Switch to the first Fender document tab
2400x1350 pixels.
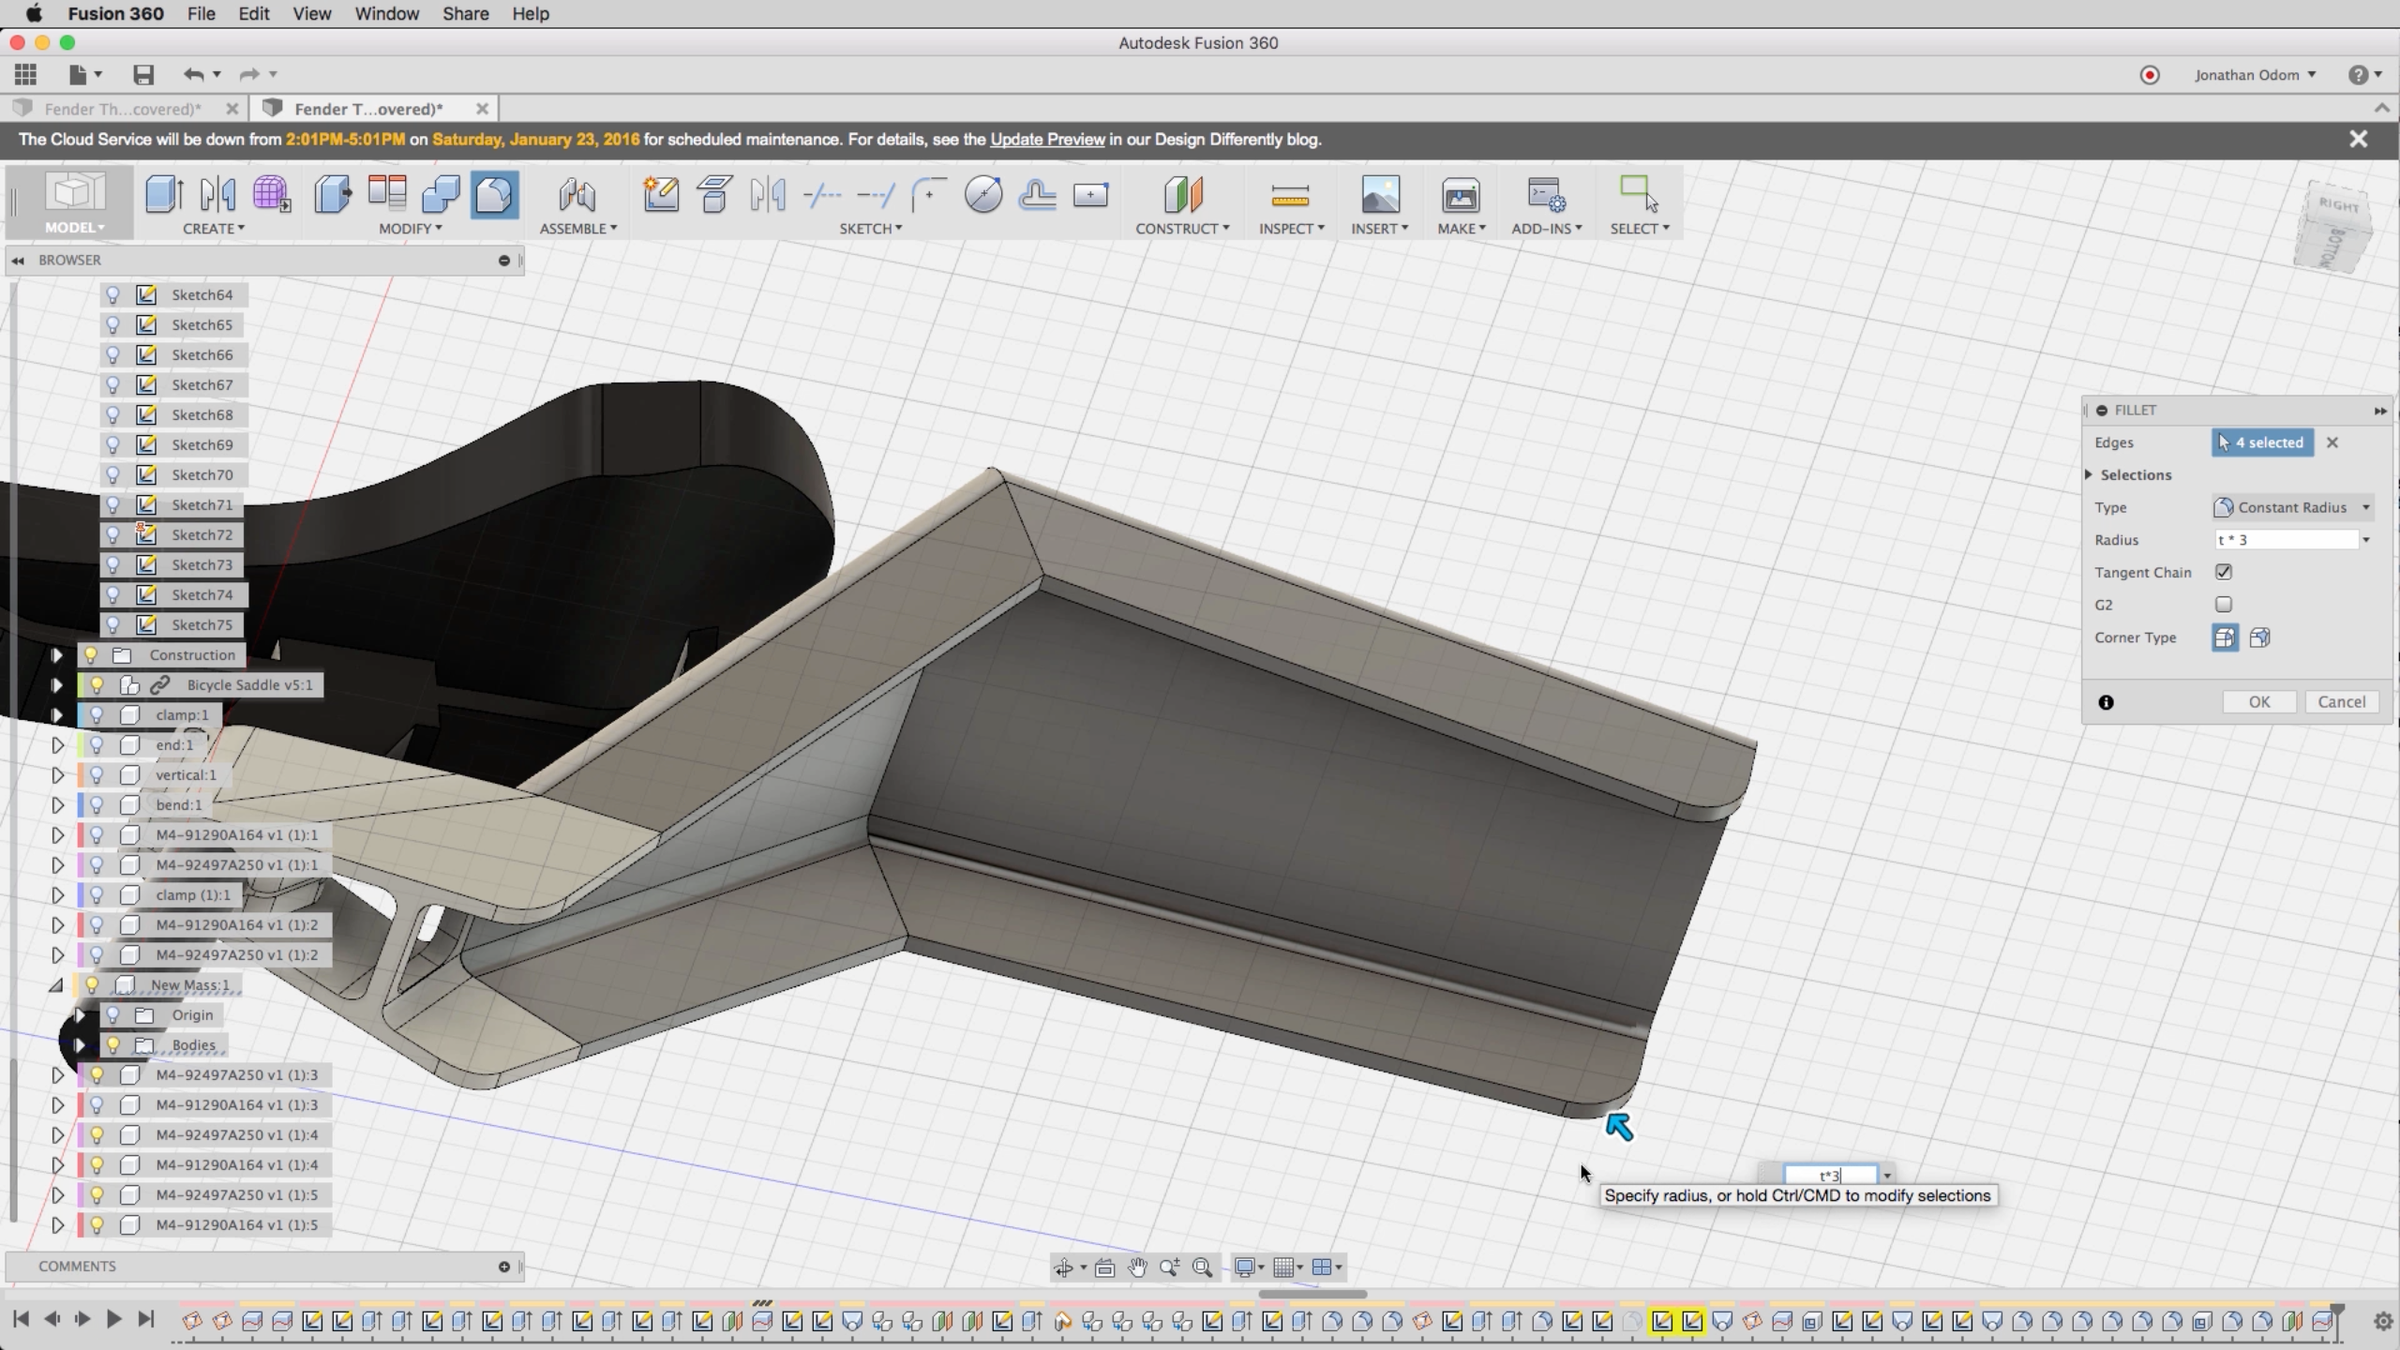[122, 109]
